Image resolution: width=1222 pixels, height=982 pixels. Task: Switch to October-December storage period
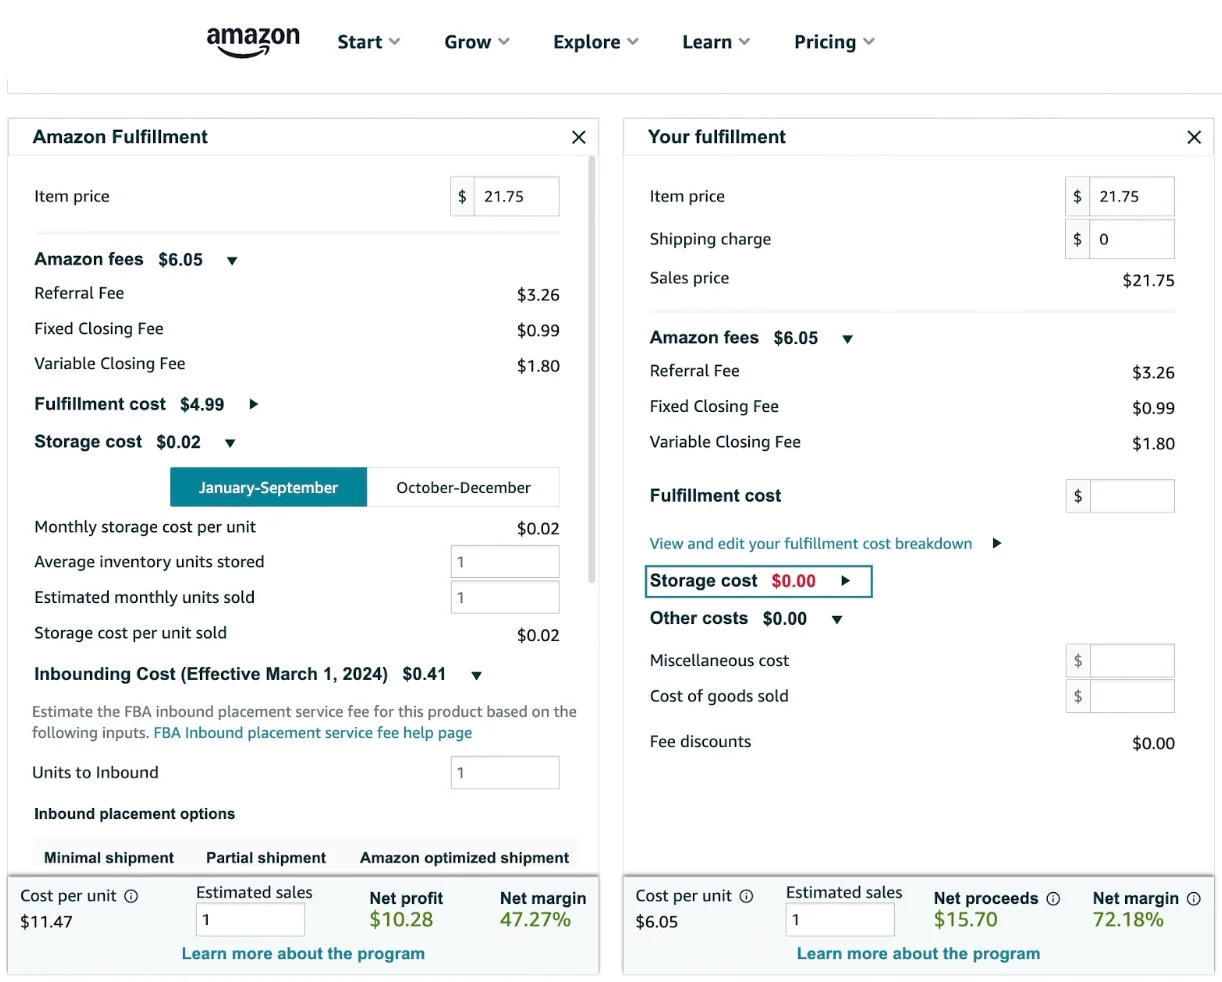[463, 488]
